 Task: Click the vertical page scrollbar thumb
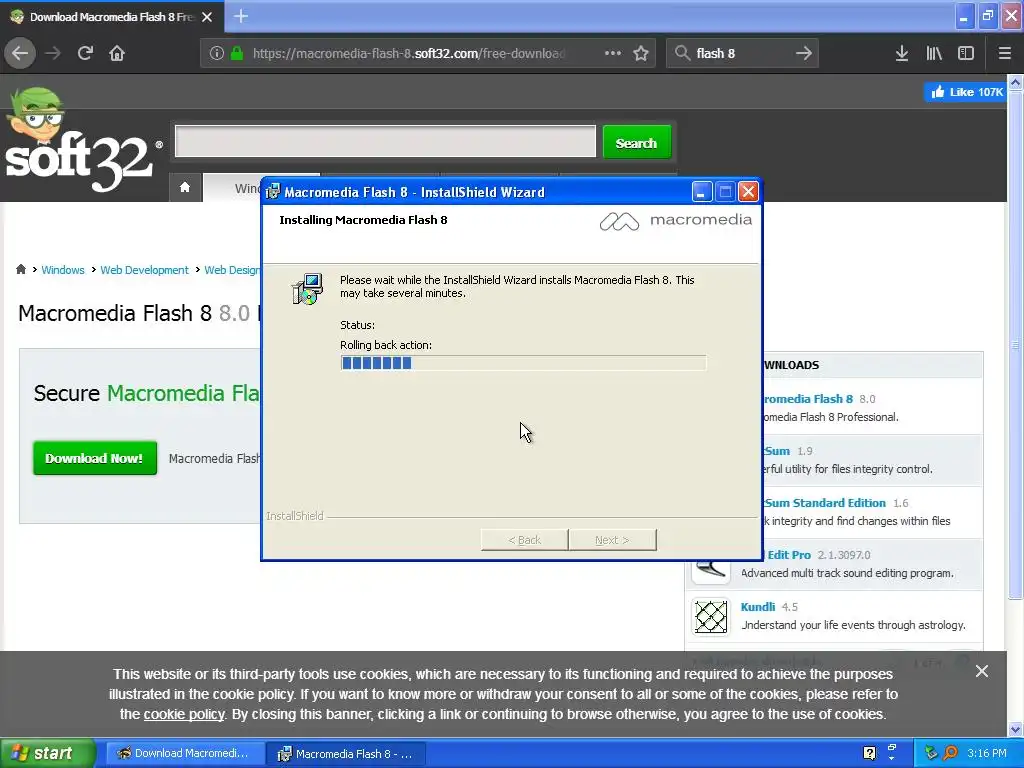coord(1016,345)
